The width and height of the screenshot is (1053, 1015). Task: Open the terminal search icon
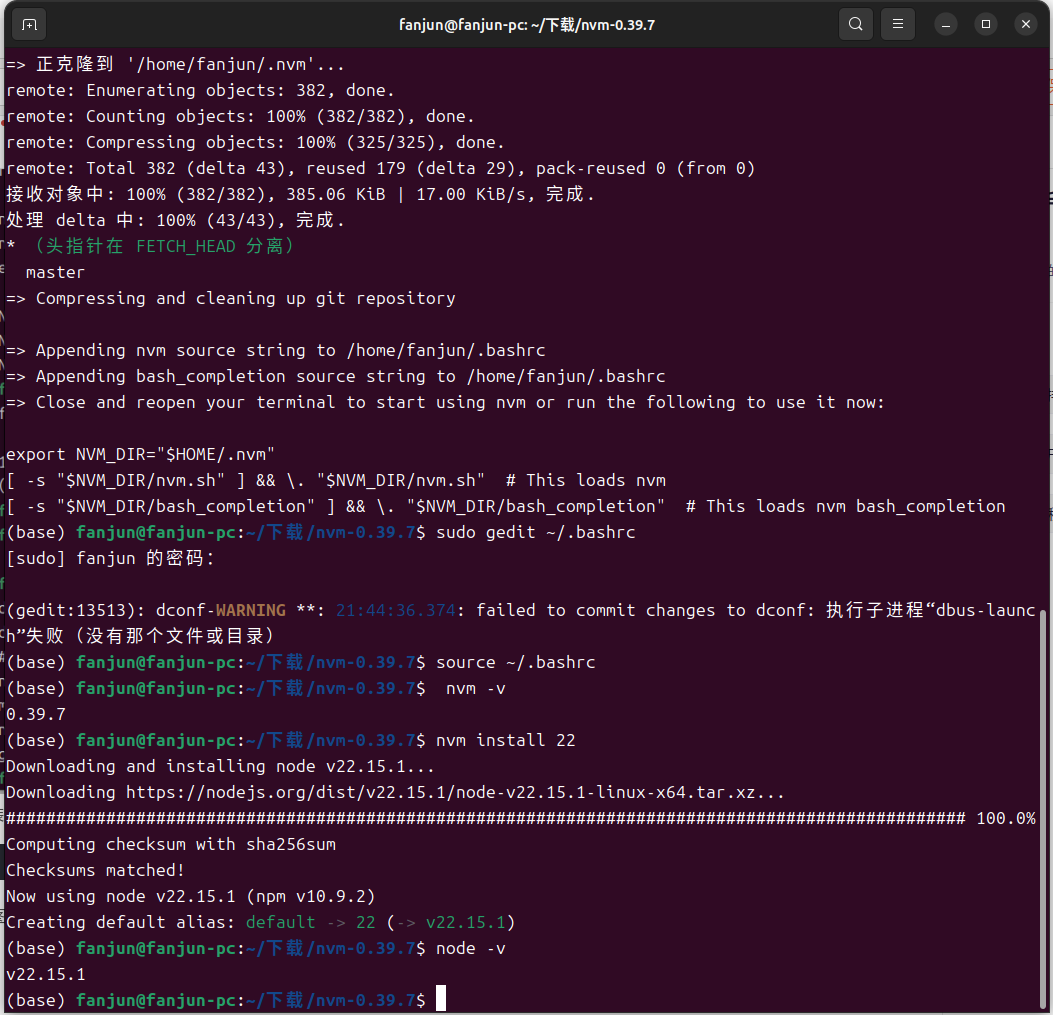(855, 24)
